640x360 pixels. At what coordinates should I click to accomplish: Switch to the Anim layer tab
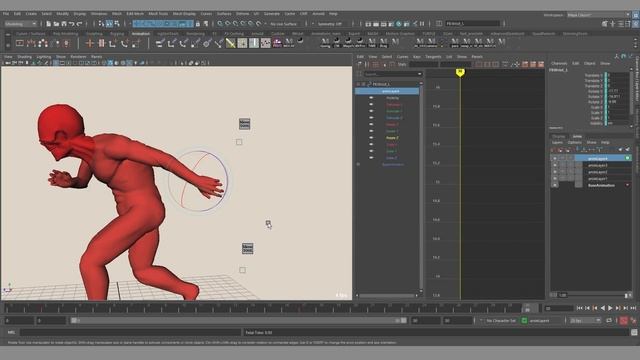(x=577, y=136)
